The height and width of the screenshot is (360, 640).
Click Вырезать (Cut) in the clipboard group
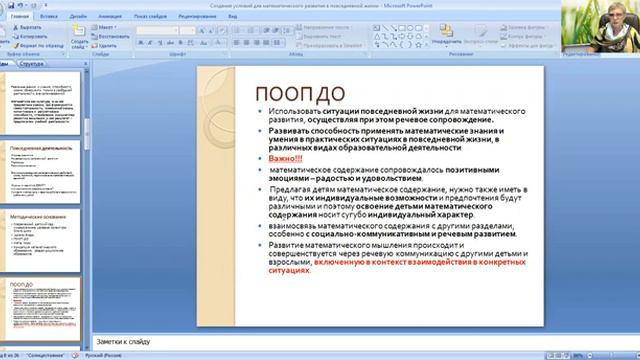27,27
